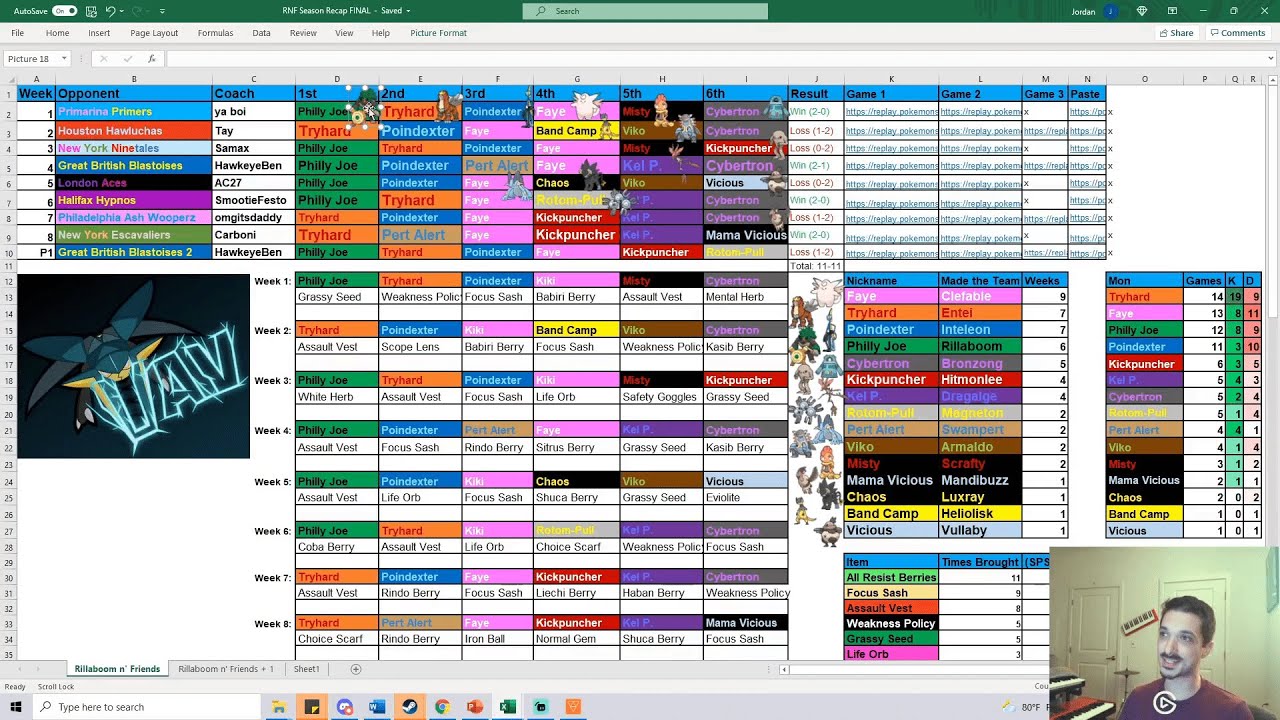Click the Redo icon
The height and width of the screenshot is (720, 1280).
tap(137, 11)
